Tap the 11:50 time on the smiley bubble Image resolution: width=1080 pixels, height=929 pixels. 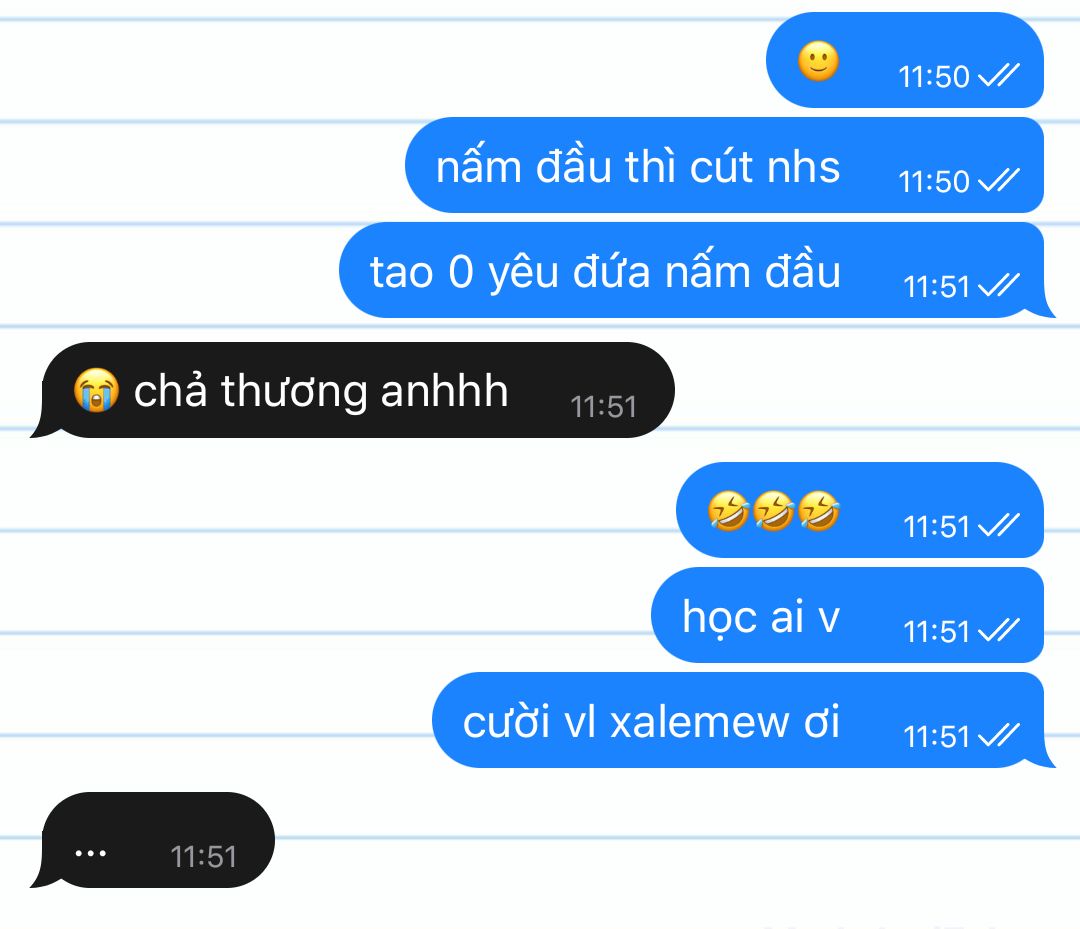point(933,76)
